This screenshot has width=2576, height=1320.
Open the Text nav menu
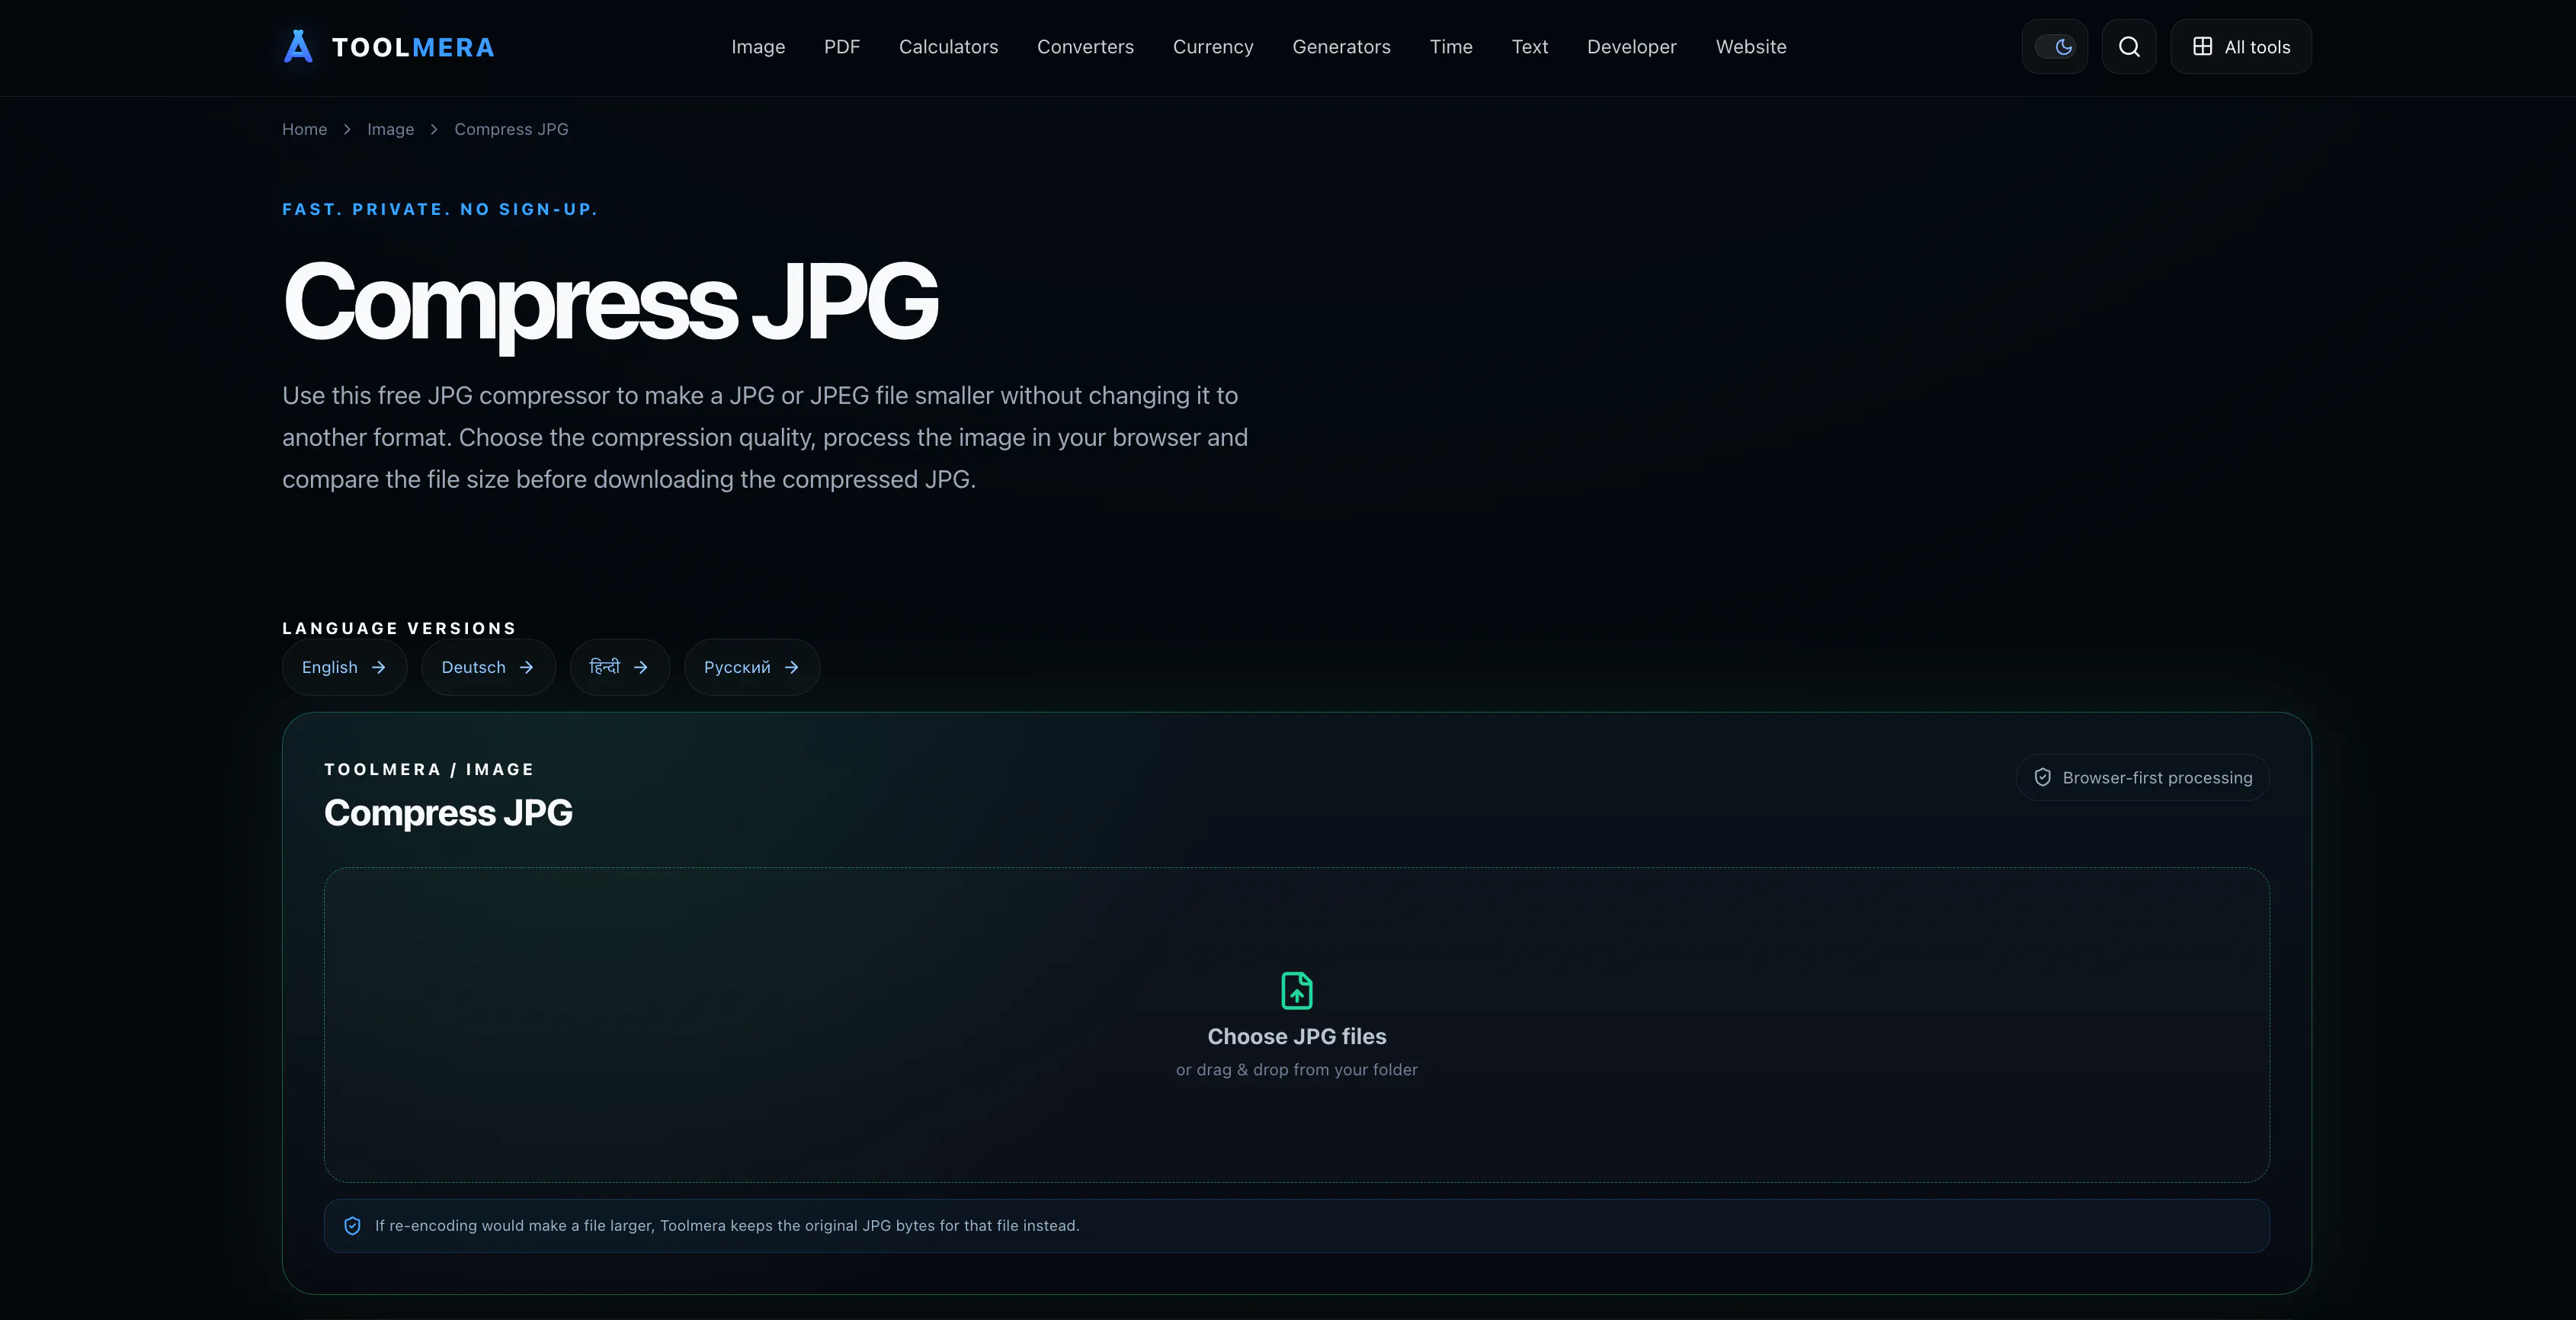coord(1530,47)
